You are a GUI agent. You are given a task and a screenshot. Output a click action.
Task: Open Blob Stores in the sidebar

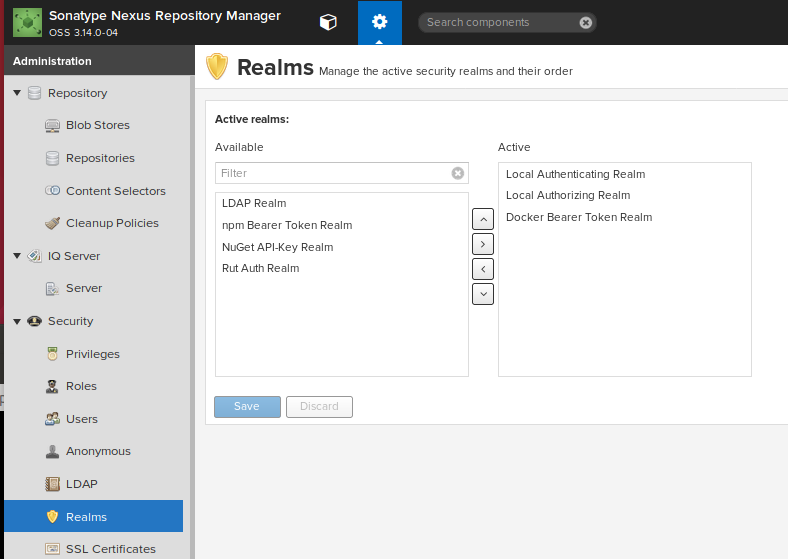point(98,125)
